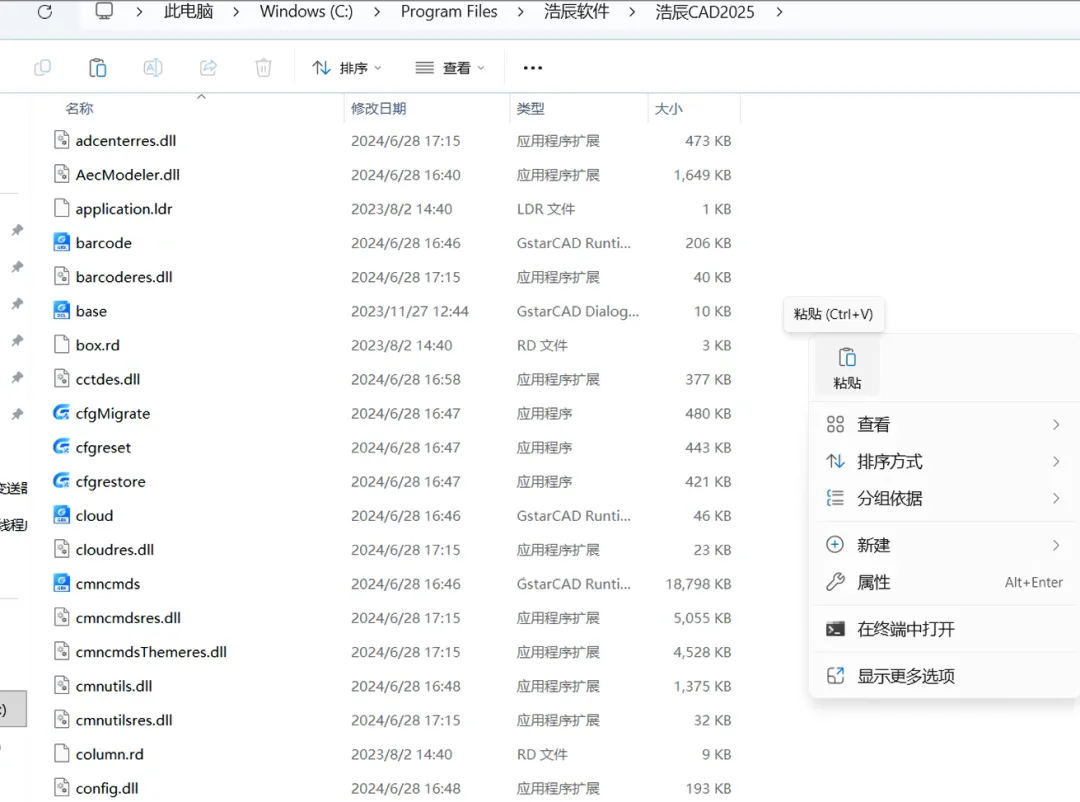
Task: Select the barcode file icon
Action: [x=61, y=242]
